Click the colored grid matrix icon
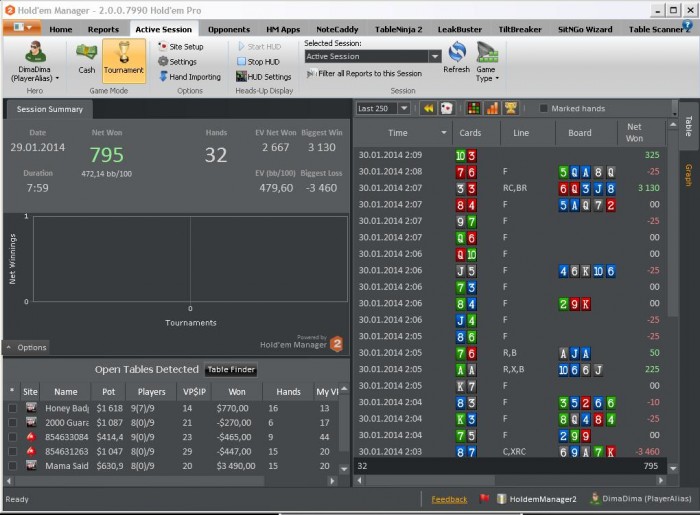 473,108
